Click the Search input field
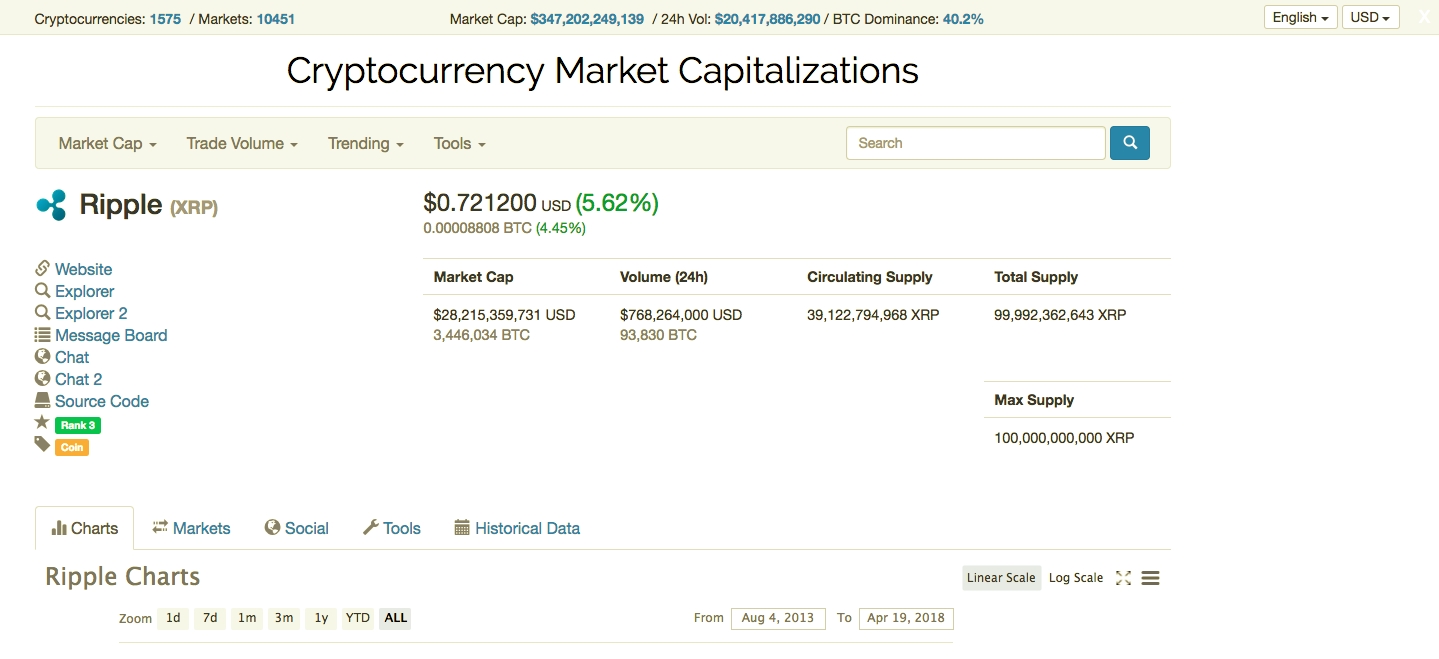 976,143
